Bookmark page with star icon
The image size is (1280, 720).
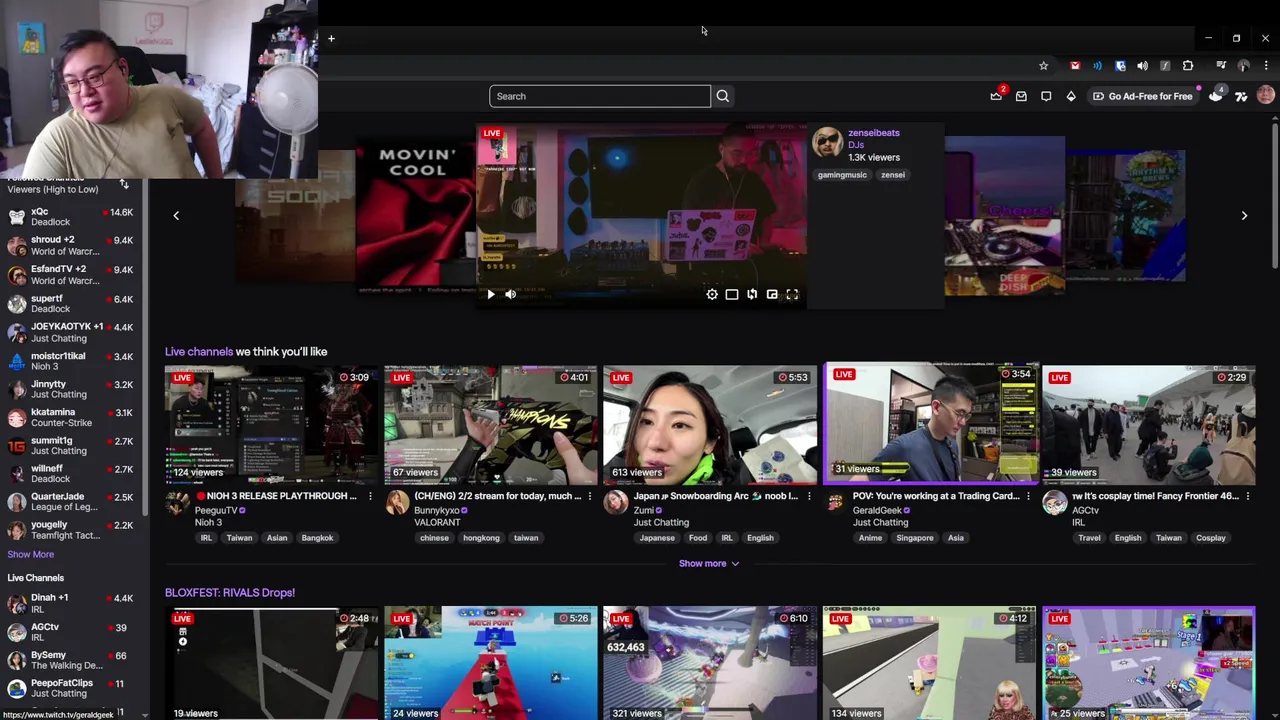tap(1043, 66)
